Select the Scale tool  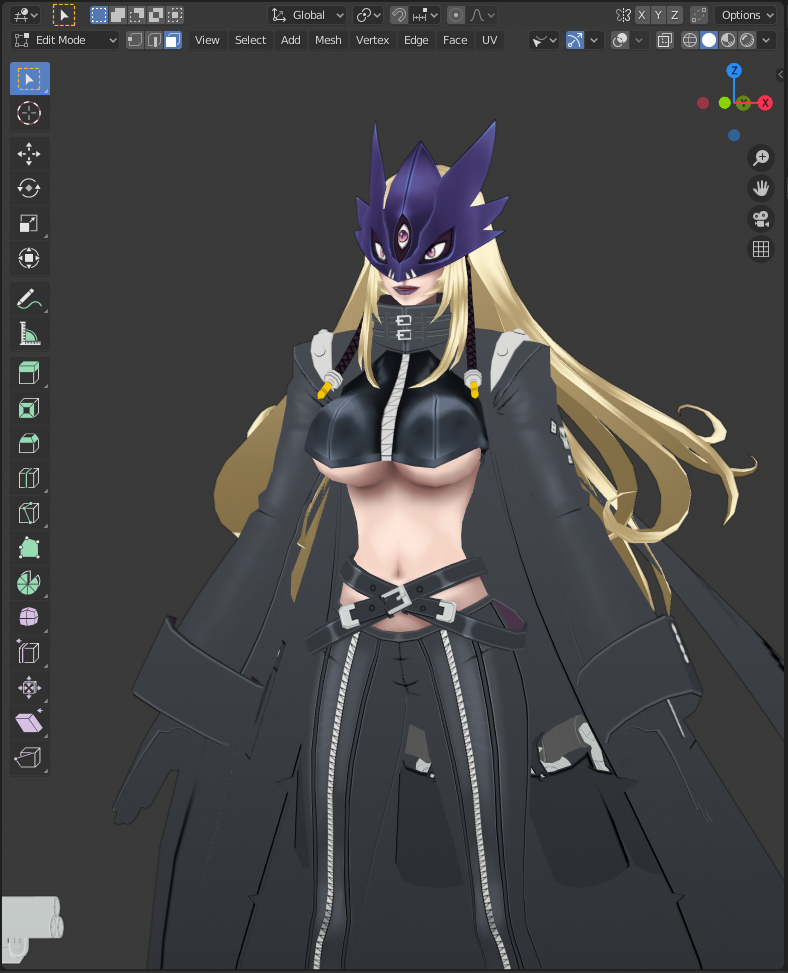[29, 223]
